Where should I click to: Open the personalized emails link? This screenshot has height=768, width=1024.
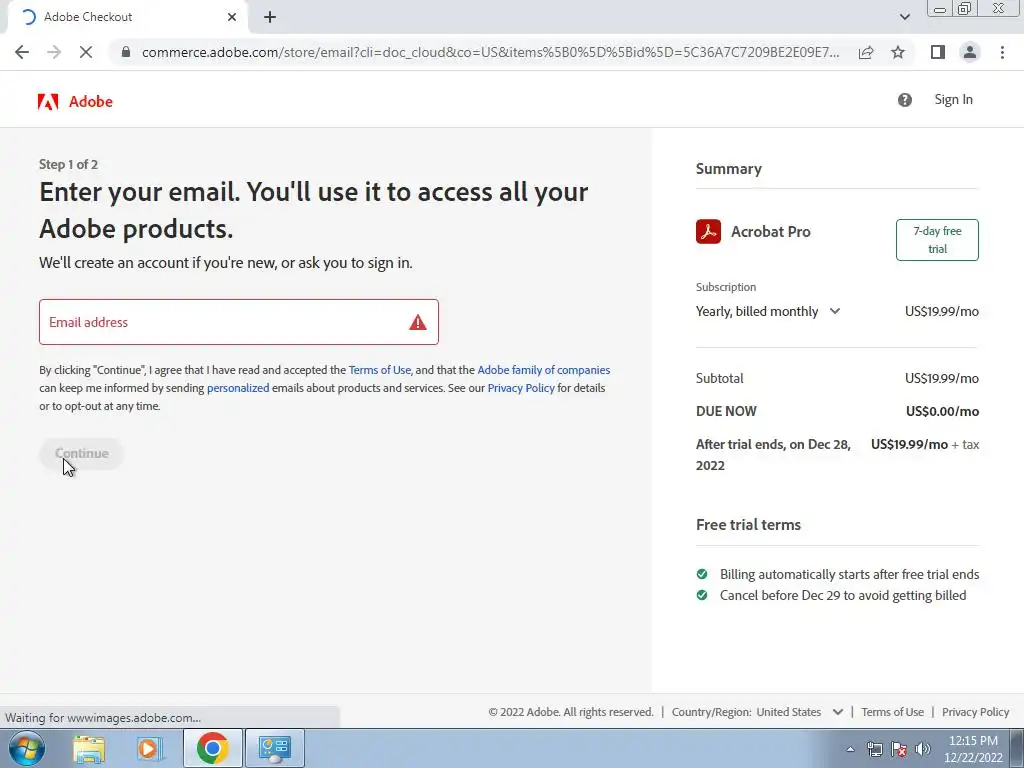coord(238,388)
